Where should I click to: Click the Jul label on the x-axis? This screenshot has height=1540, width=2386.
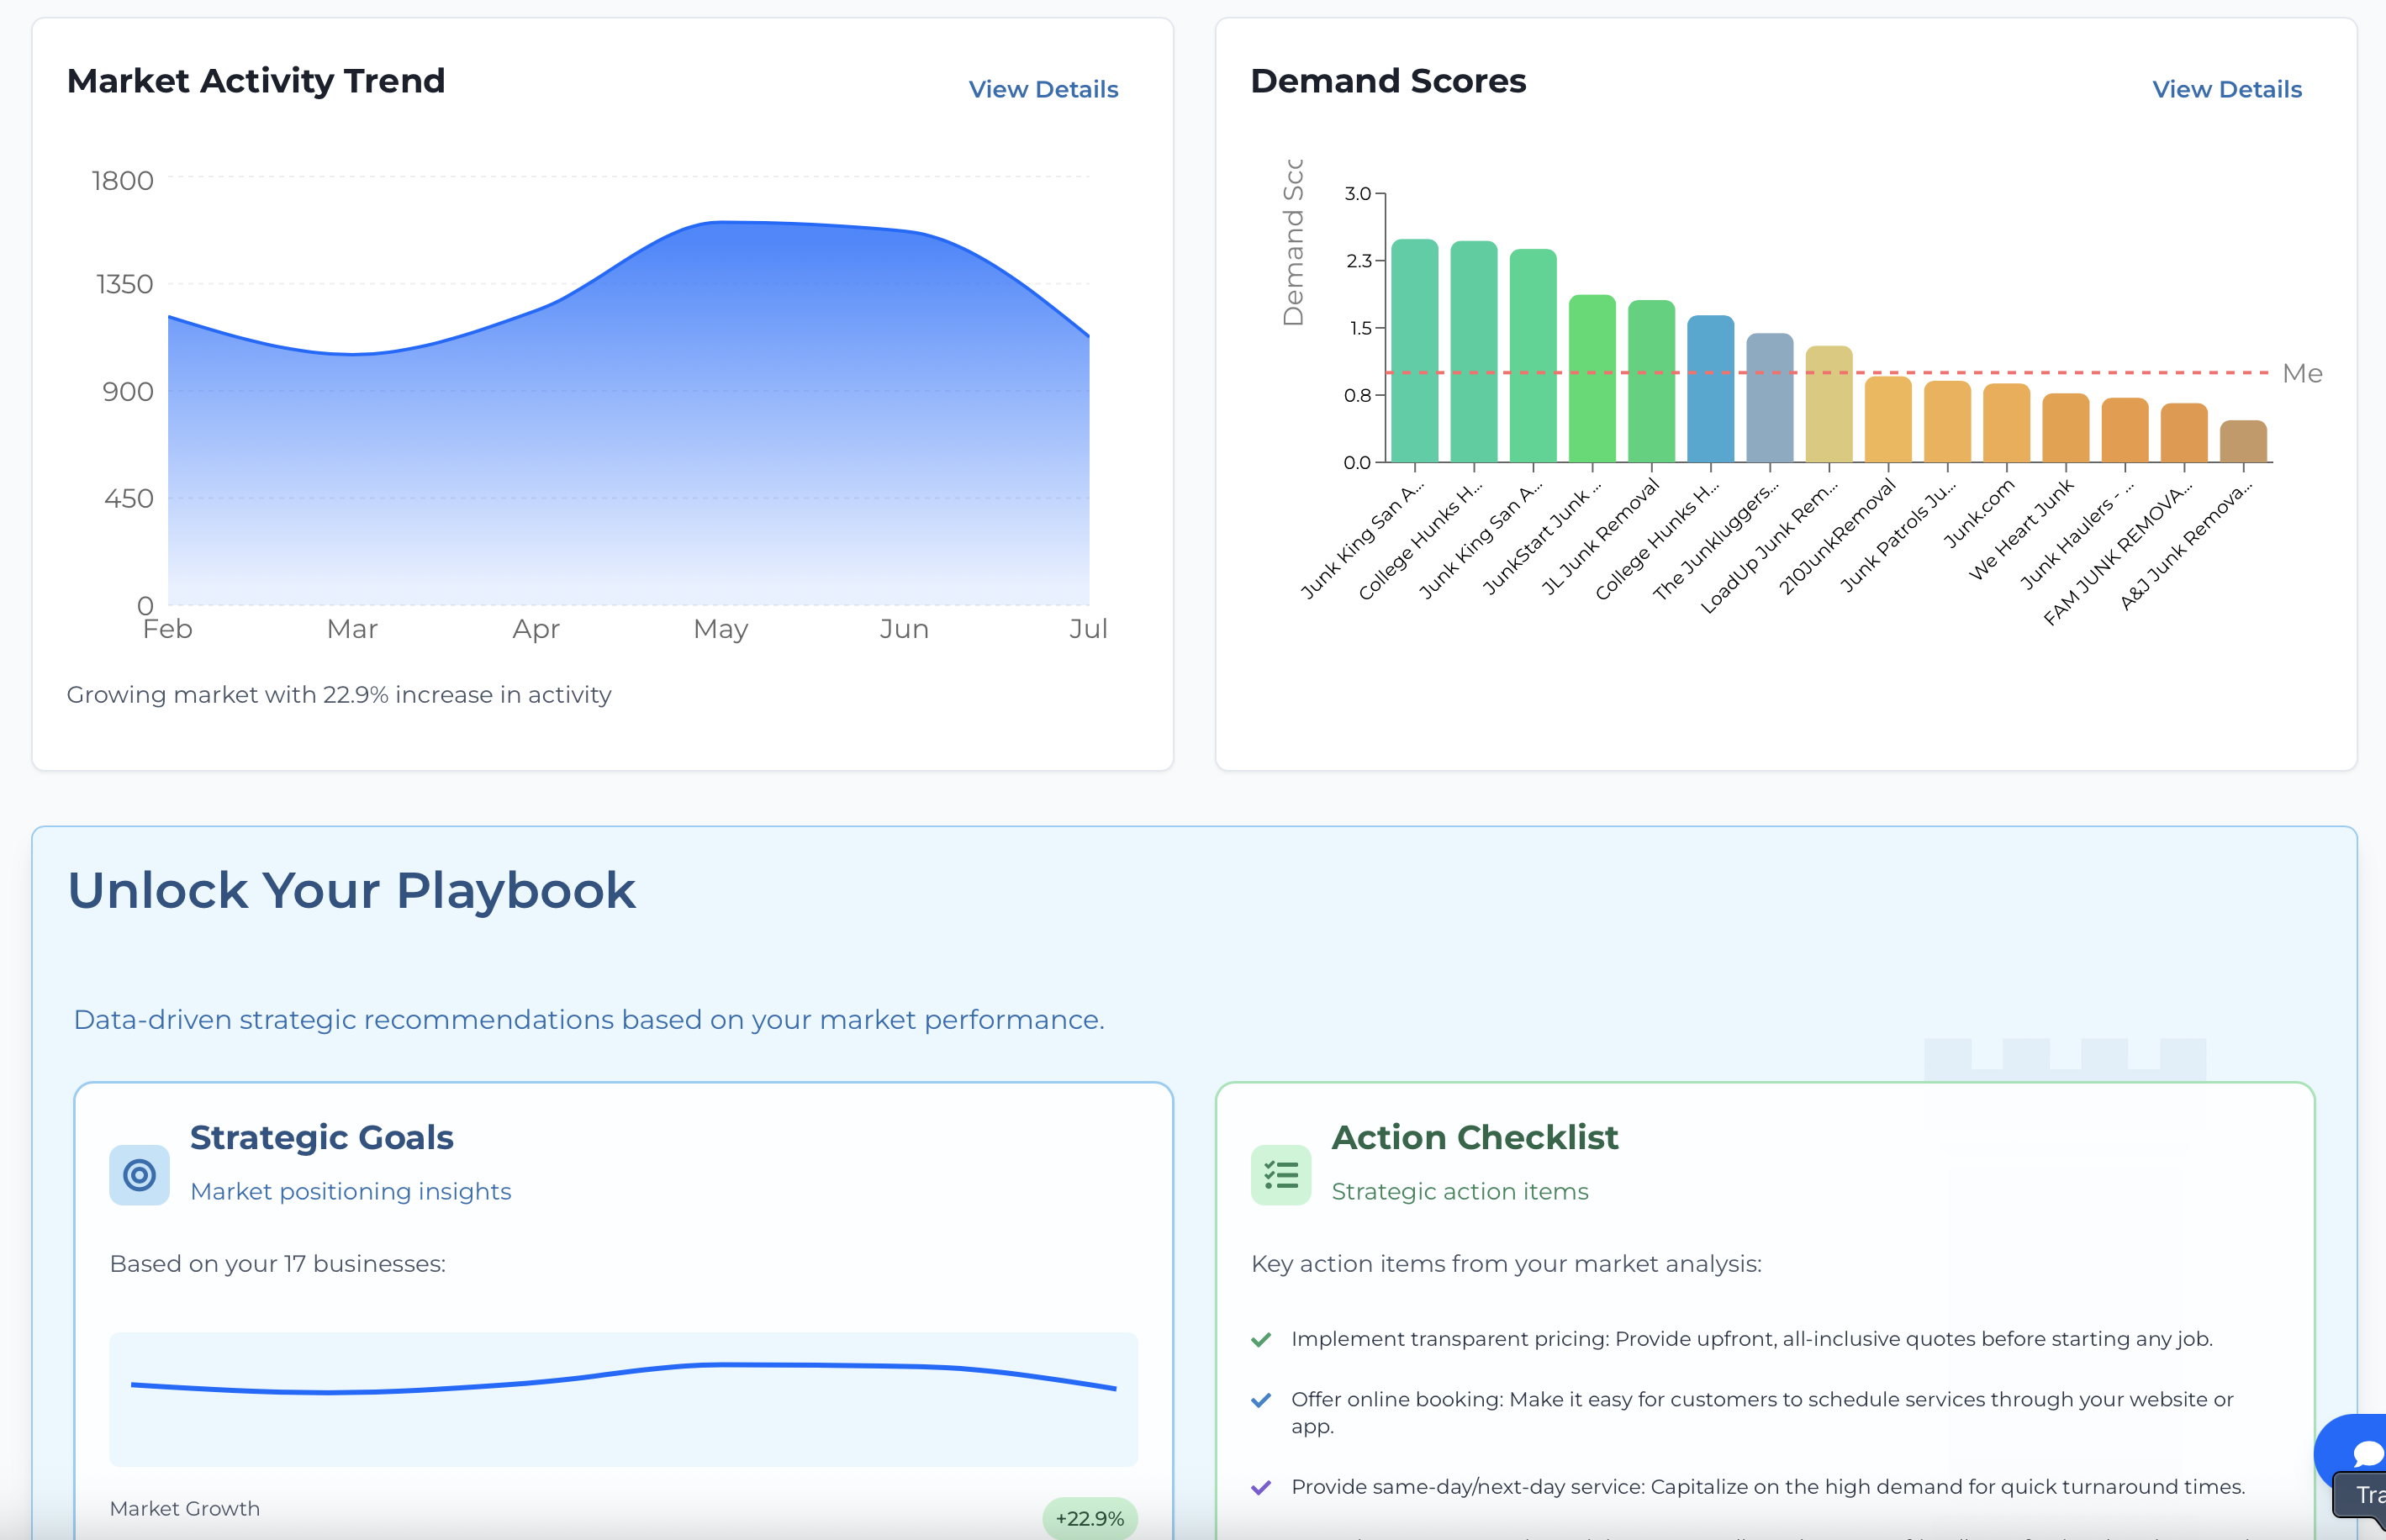point(1087,629)
